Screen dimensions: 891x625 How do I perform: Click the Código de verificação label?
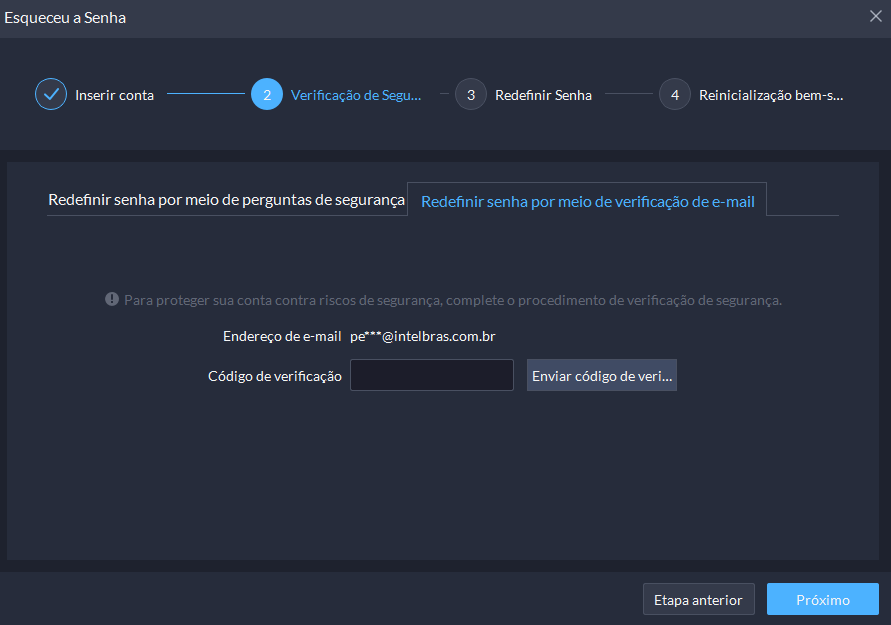coord(274,376)
